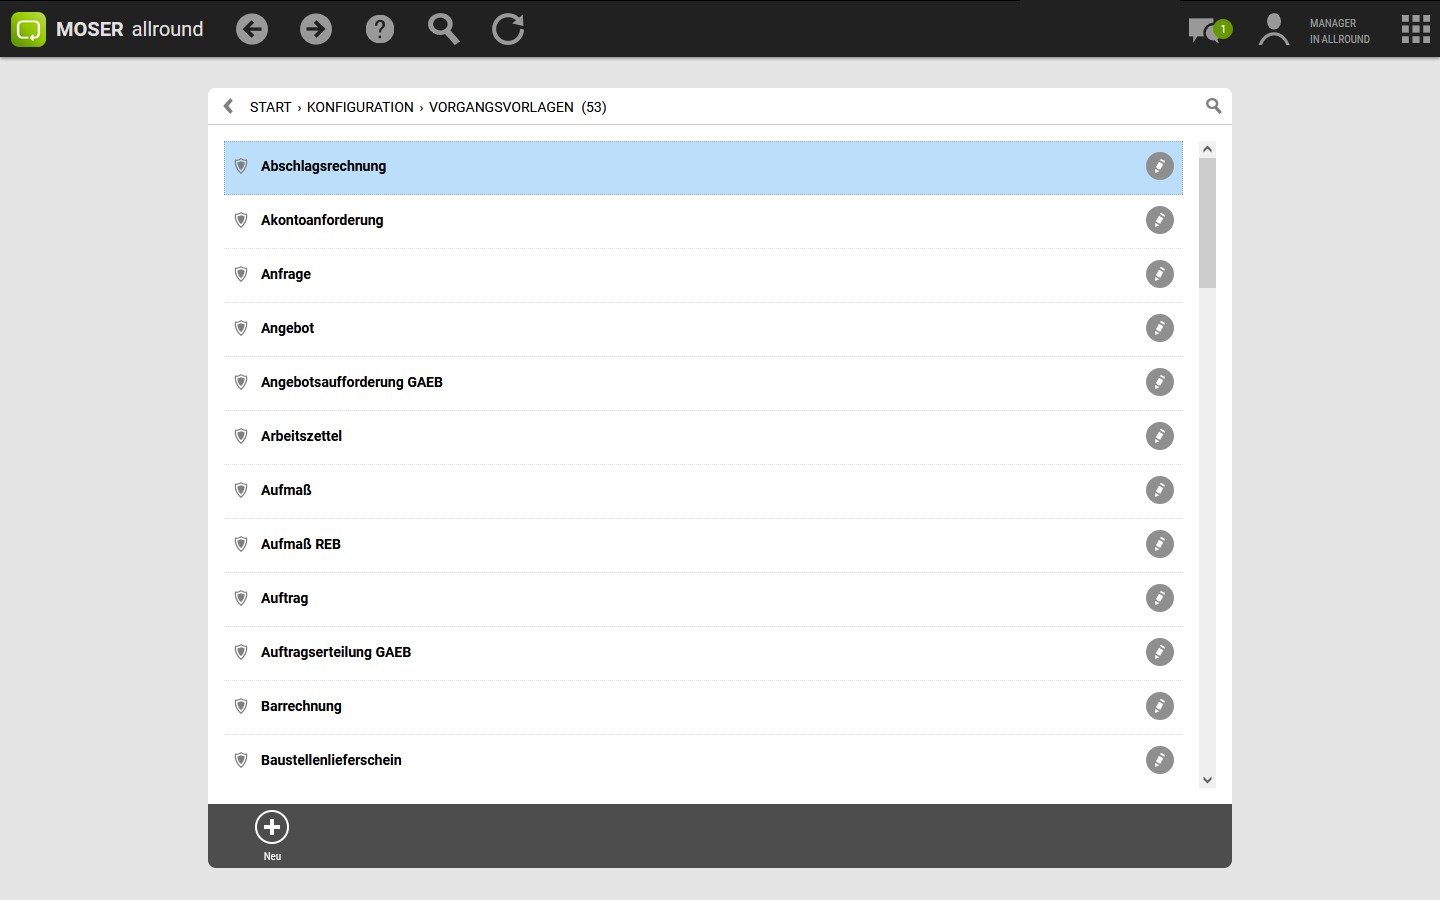Select the Aufmaß REB entry
This screenshot has height=900, width=1440.
(x=703, y=545)
